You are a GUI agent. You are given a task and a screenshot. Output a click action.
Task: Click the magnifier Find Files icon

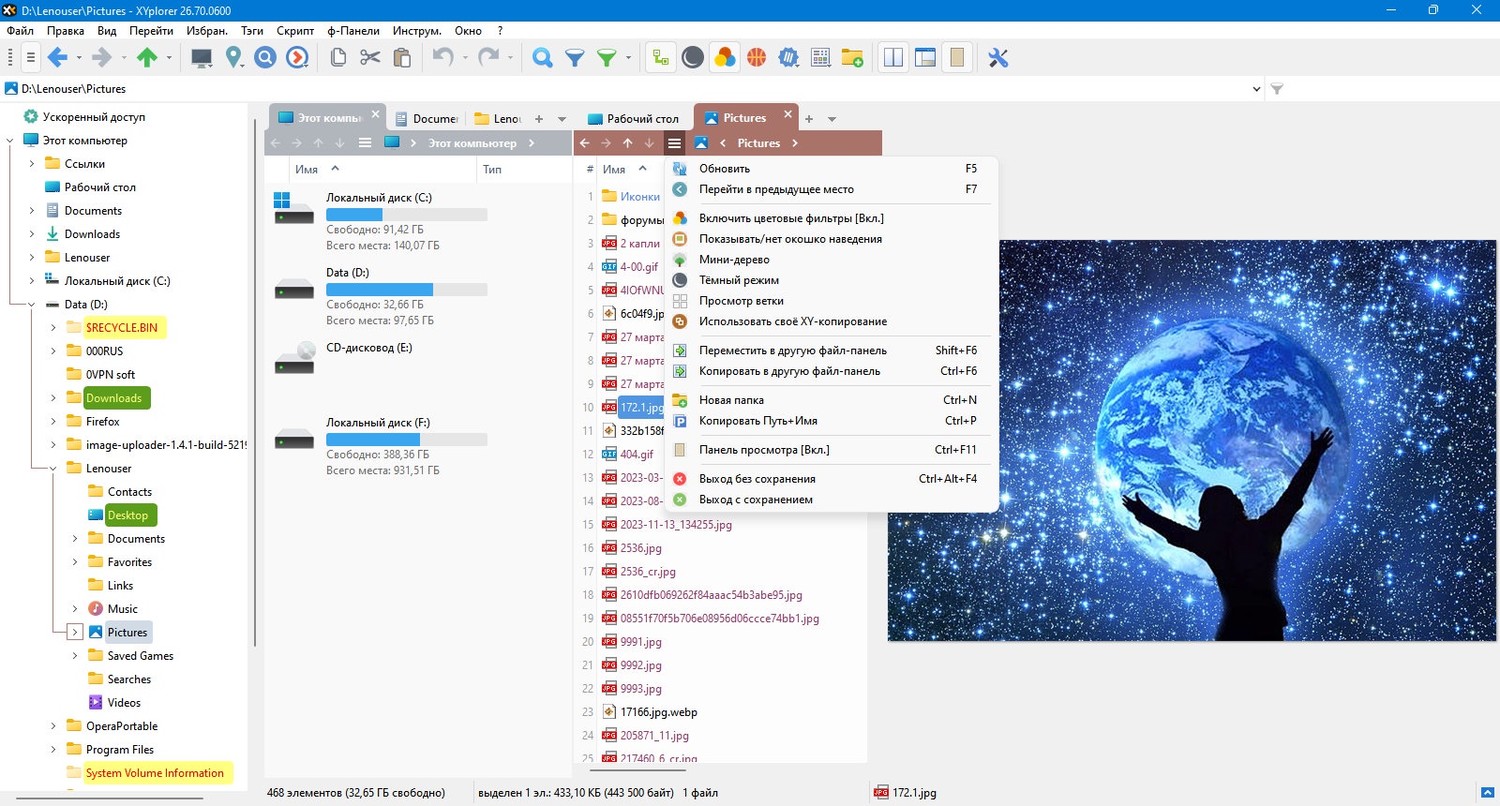pyautogui.click(x=542, y=58)
